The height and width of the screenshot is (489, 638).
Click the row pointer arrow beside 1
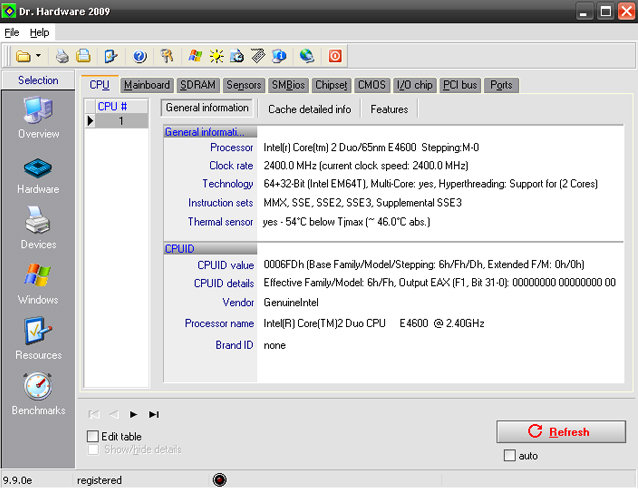pos(90,121)
